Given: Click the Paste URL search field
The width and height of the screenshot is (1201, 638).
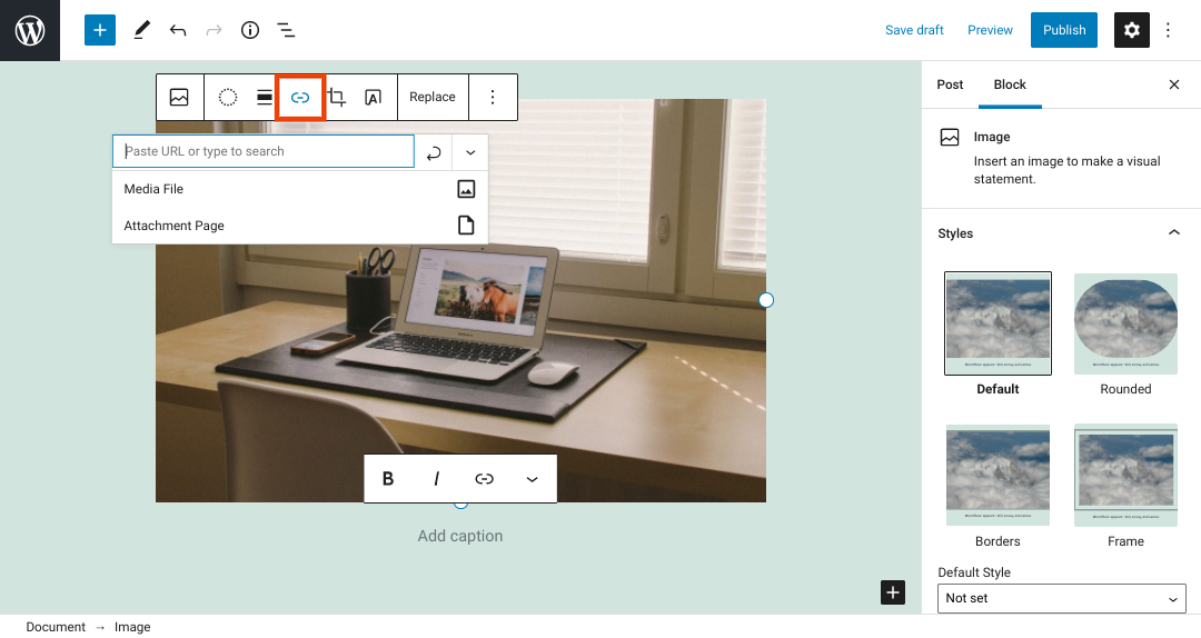Looking at the screenshot, I should coord(263,151).
